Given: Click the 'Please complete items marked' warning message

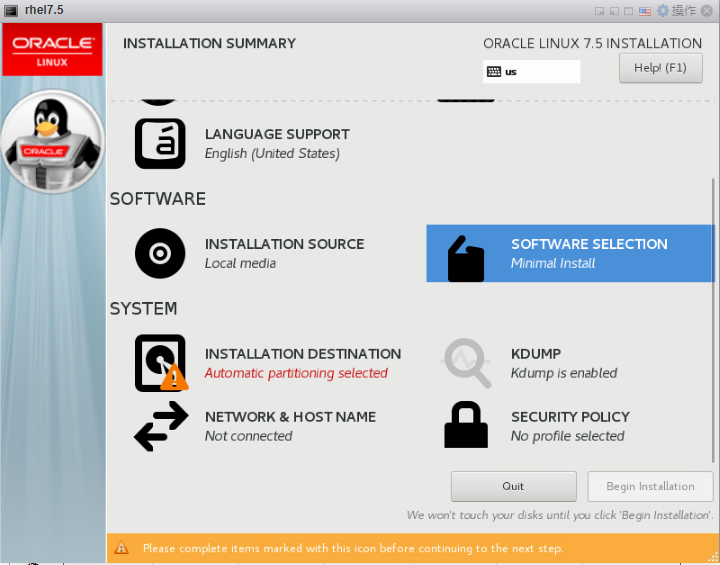Looking at the screenshot, I should click(x=353, y=548).
